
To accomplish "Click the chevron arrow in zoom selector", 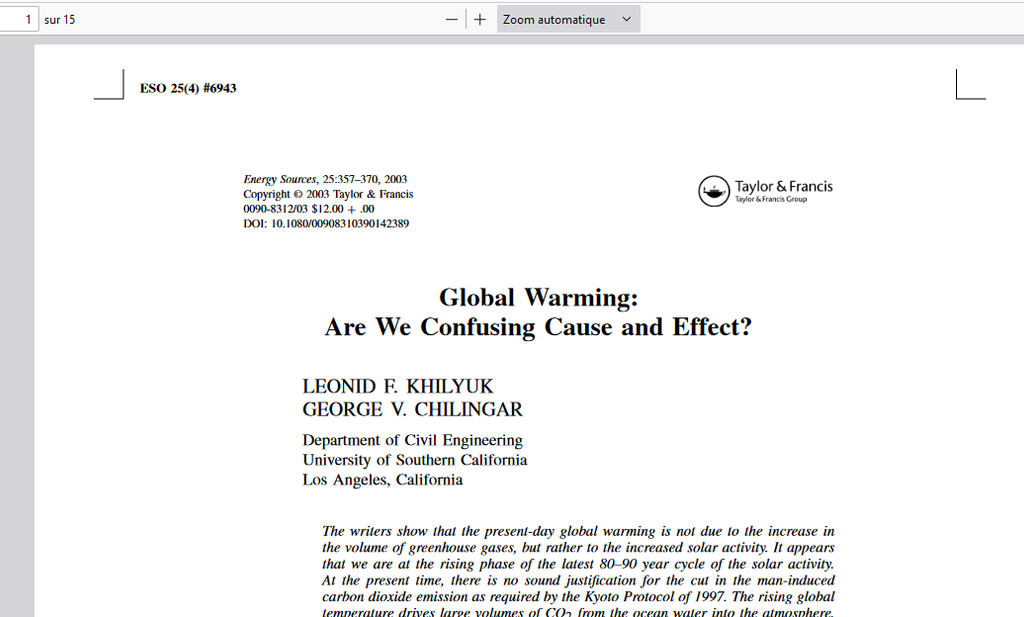I will point(627,19).
